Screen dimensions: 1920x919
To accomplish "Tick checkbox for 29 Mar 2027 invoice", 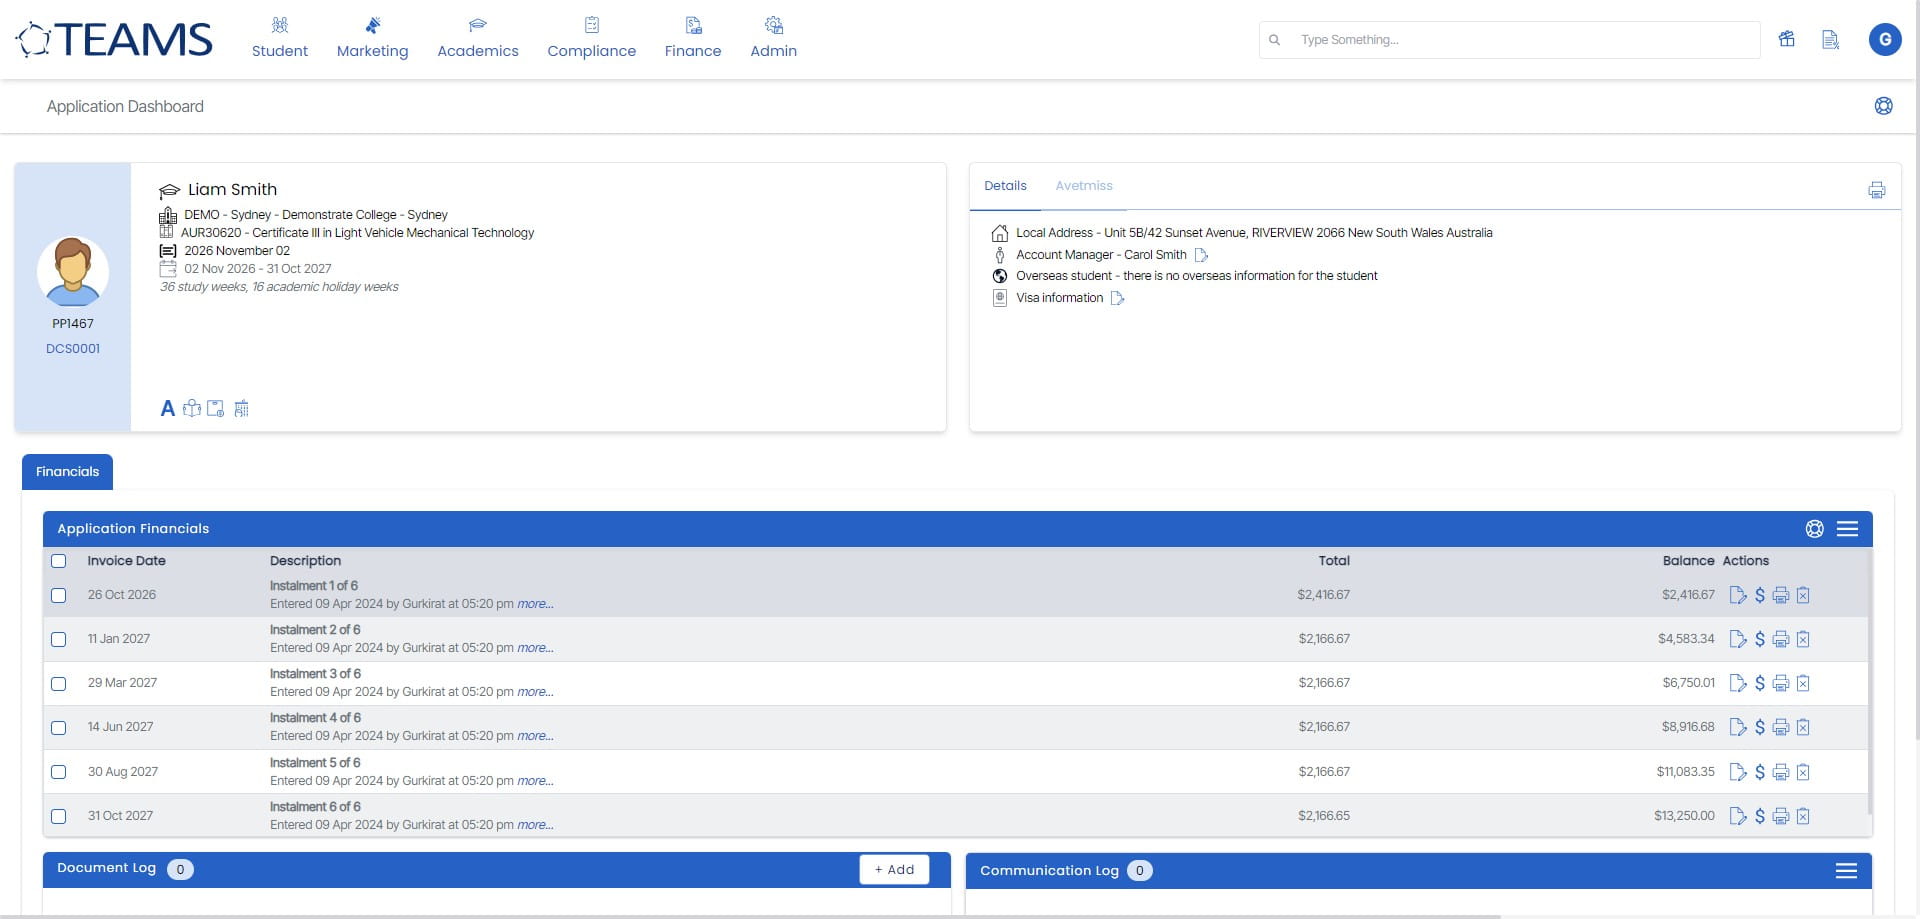I will [x=59, y=684].
